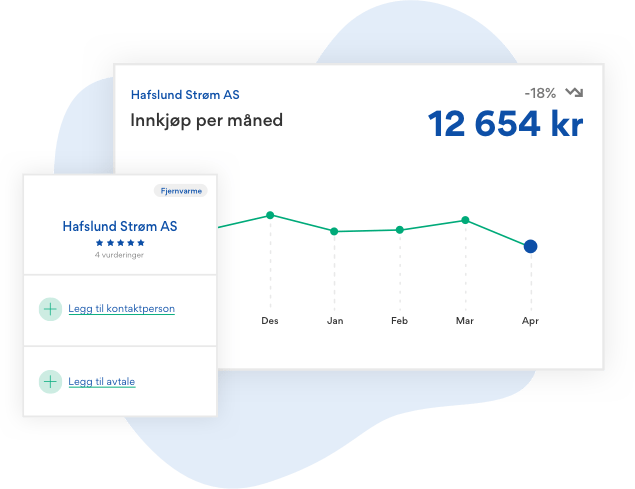Click the Innkjøp per måned heading

tap(207, 121)
